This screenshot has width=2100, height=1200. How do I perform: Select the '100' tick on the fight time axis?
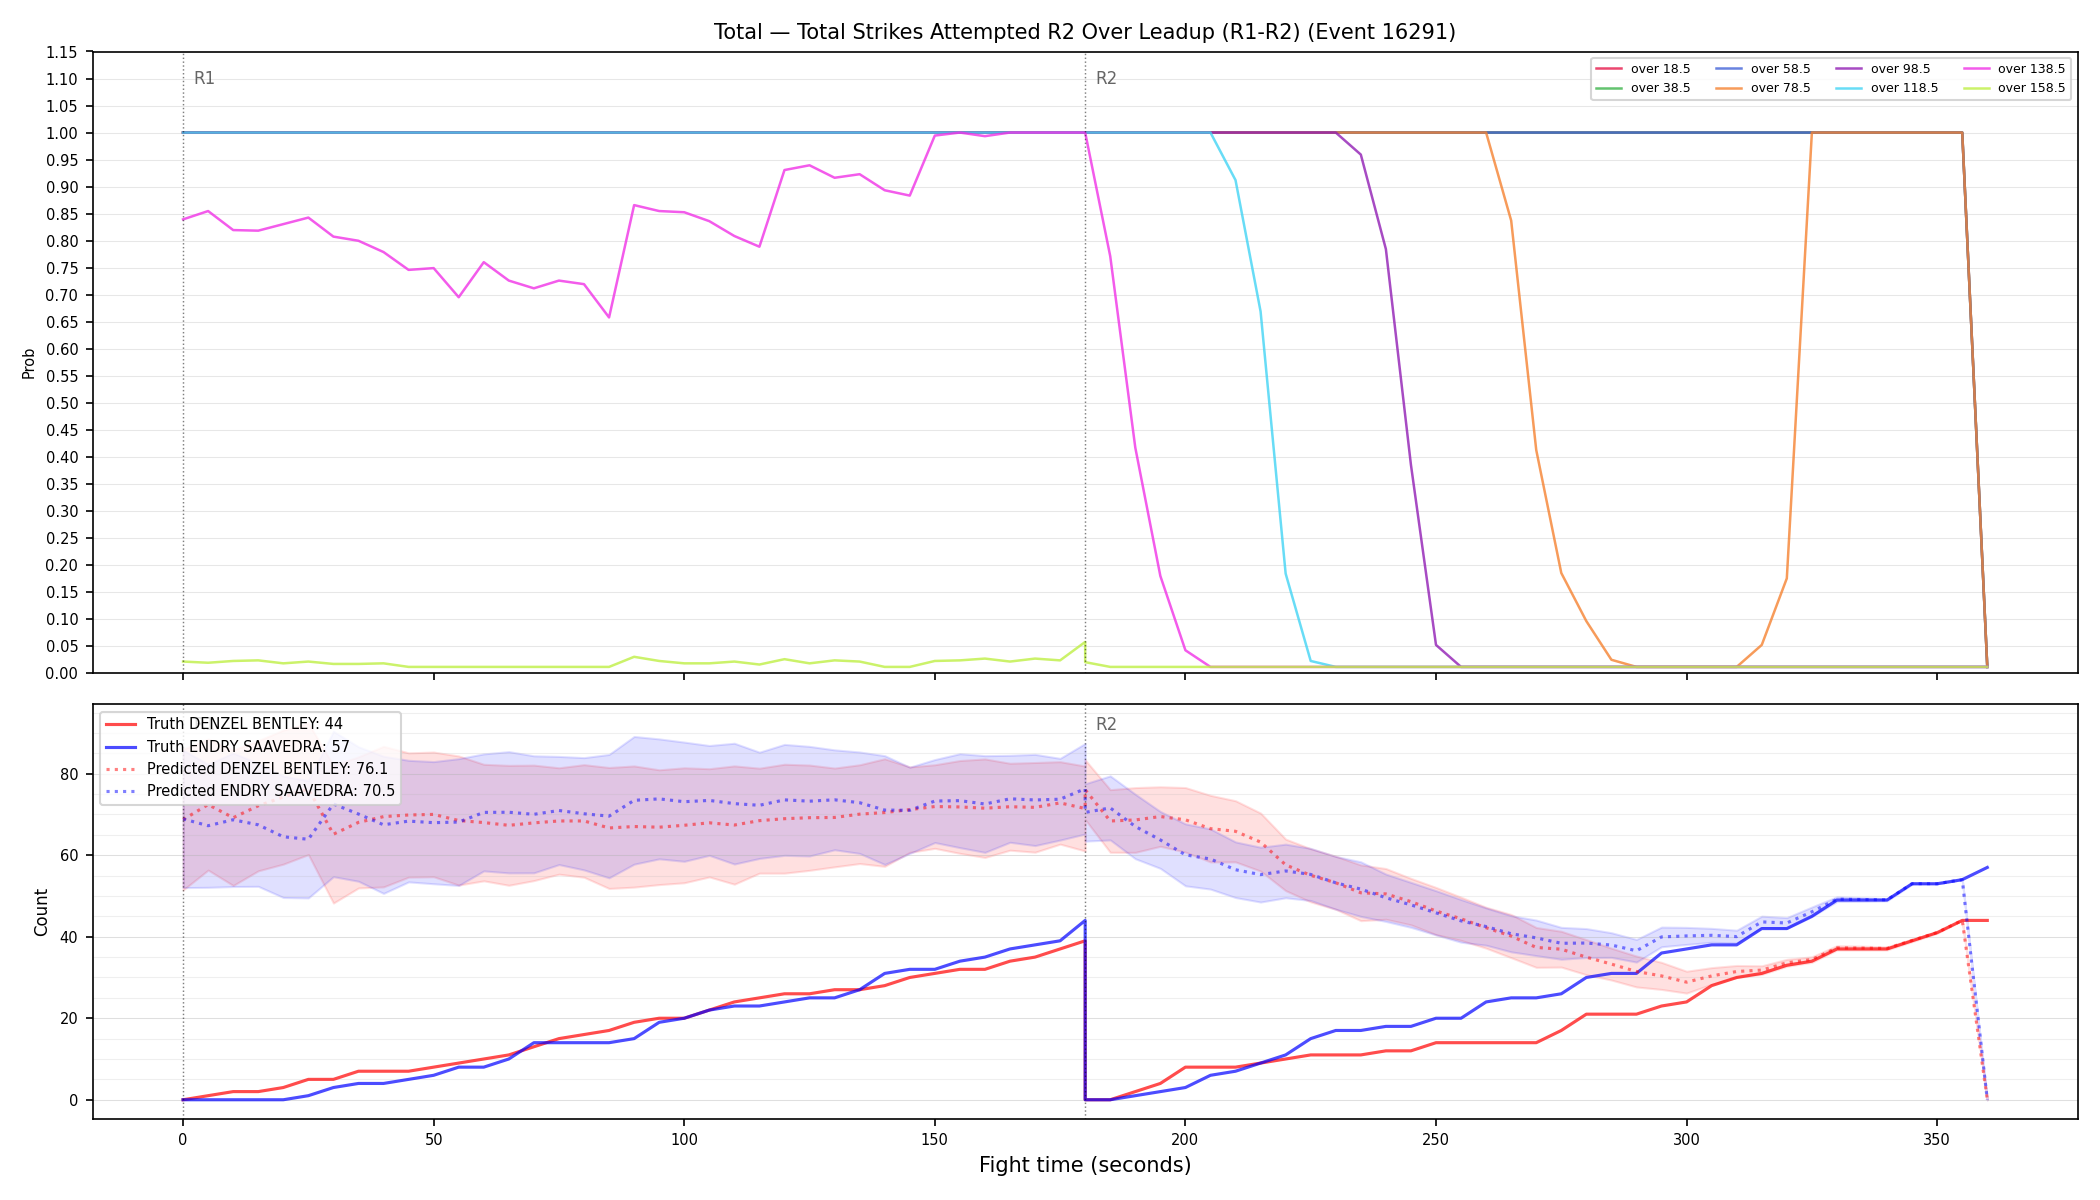coord(684,1139)
